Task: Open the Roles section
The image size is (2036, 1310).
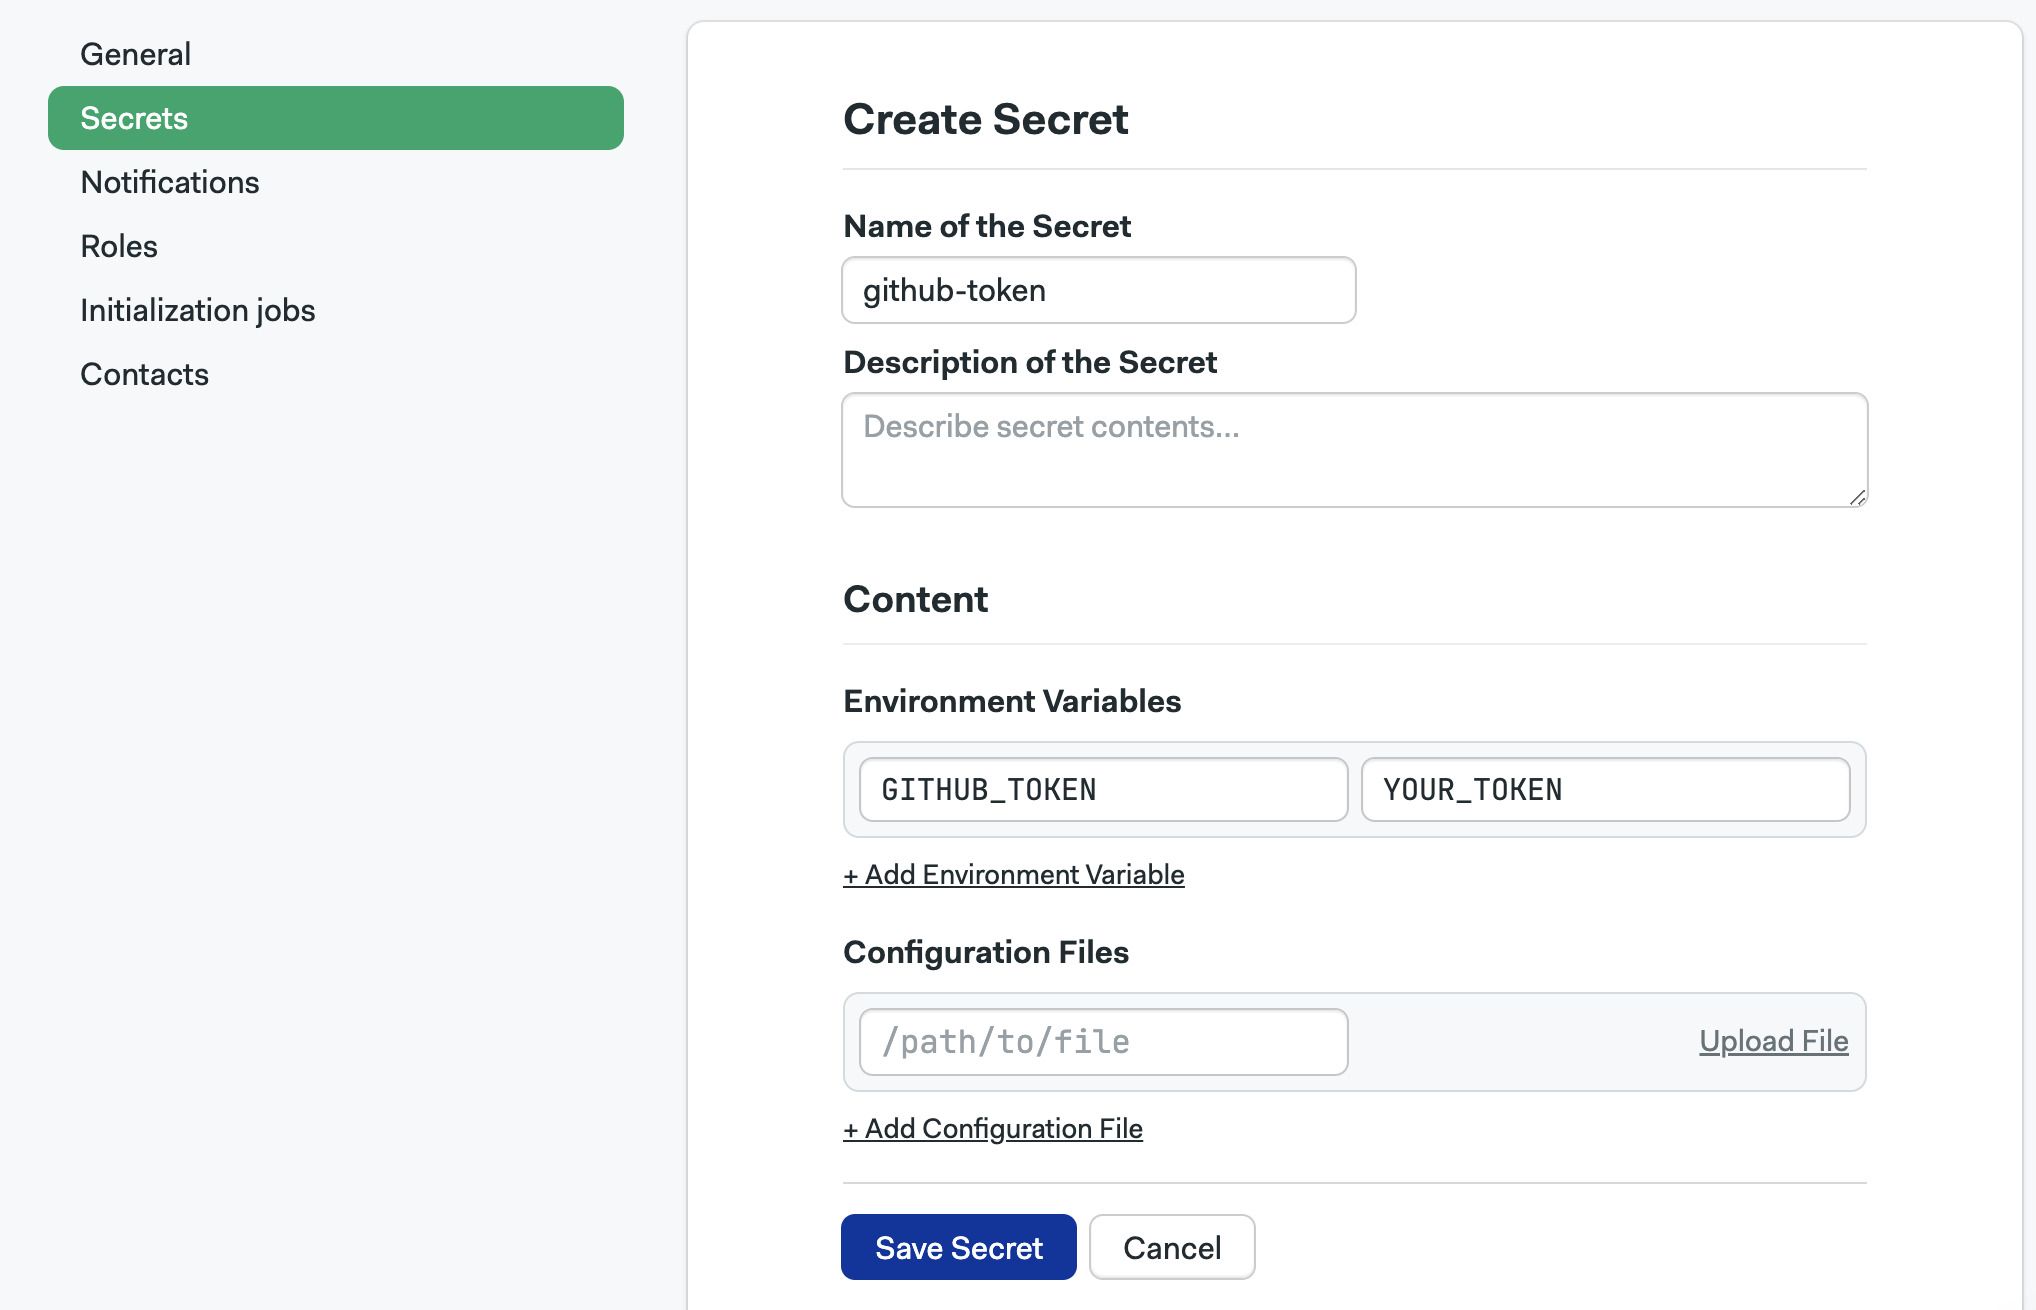Action: pyautogui.click(x=119, y=246)
